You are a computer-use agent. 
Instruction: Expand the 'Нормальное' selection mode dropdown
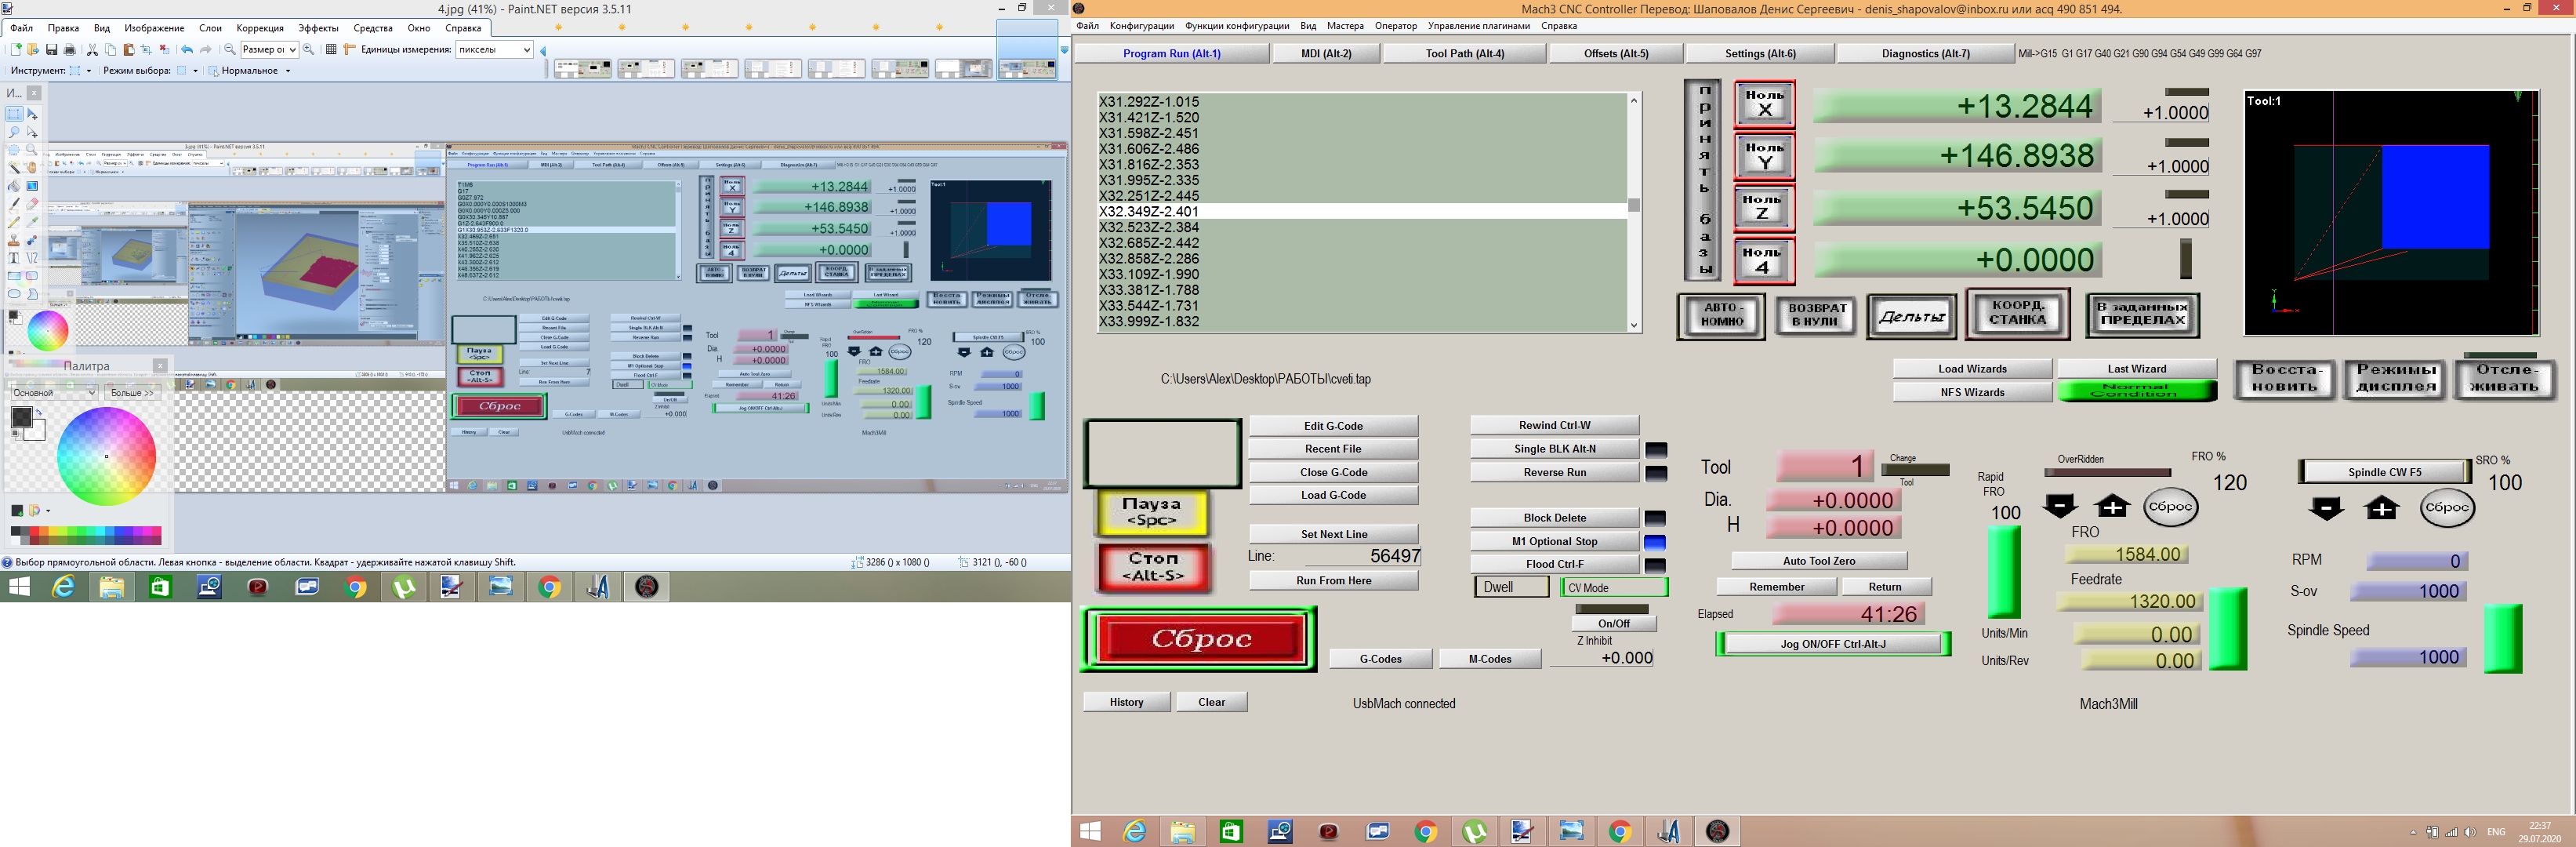pos(288,71)
